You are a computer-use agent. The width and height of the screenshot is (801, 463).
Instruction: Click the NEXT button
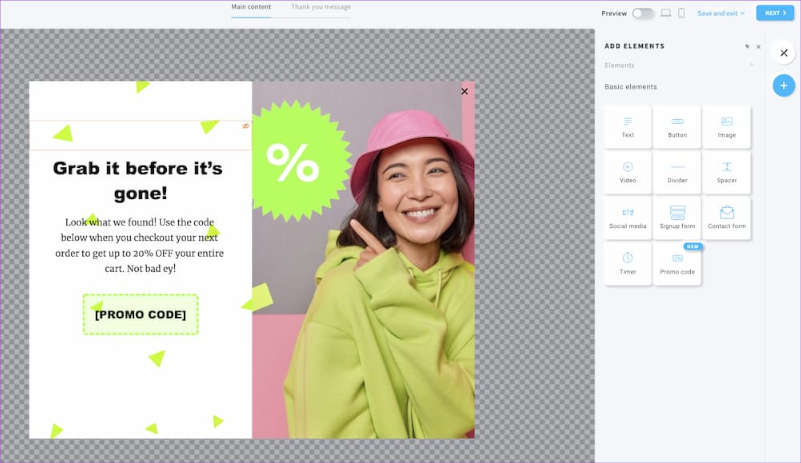click(x=775, y=13)
